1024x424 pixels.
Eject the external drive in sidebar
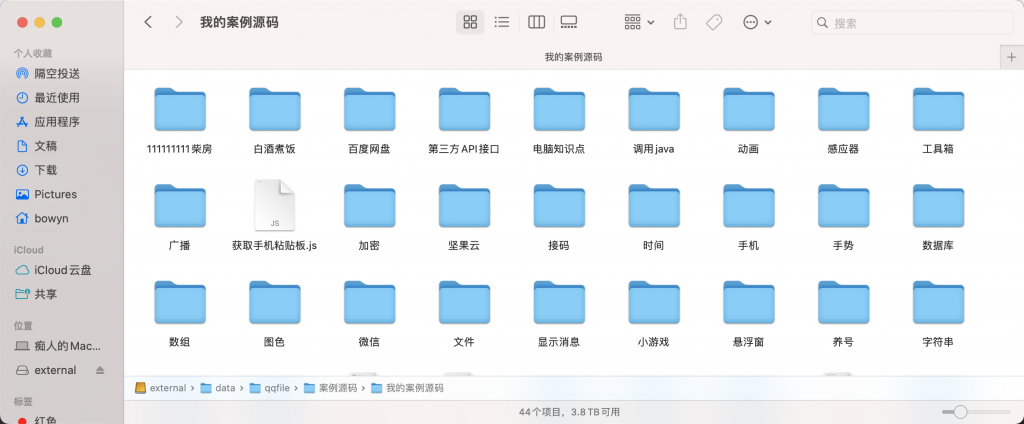point(100,370)
